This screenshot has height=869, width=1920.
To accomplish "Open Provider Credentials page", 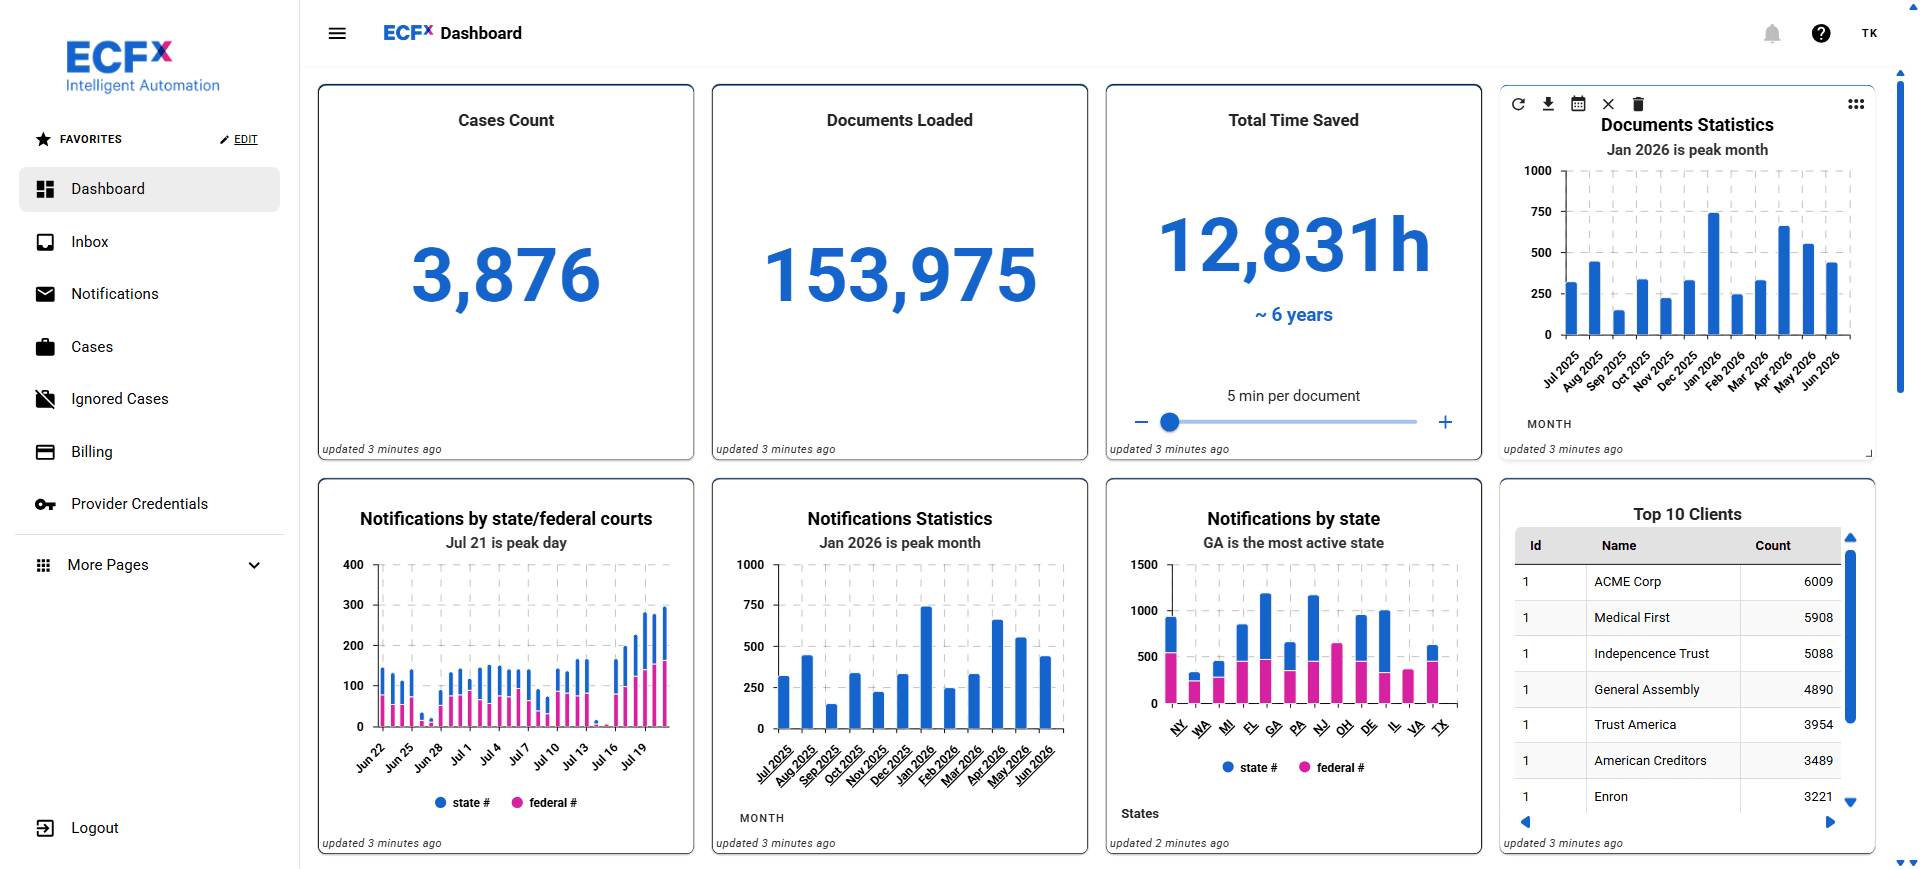I will tap(149, 504).
